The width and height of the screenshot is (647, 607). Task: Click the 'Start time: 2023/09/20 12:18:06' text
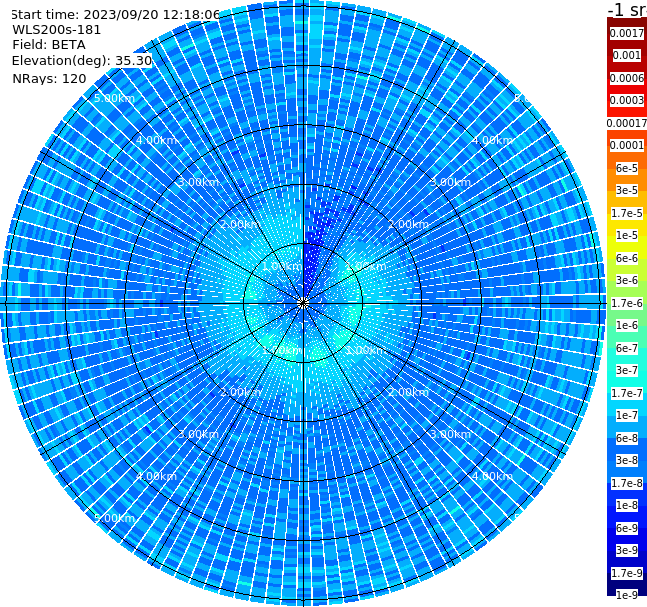tap(116, 15)
